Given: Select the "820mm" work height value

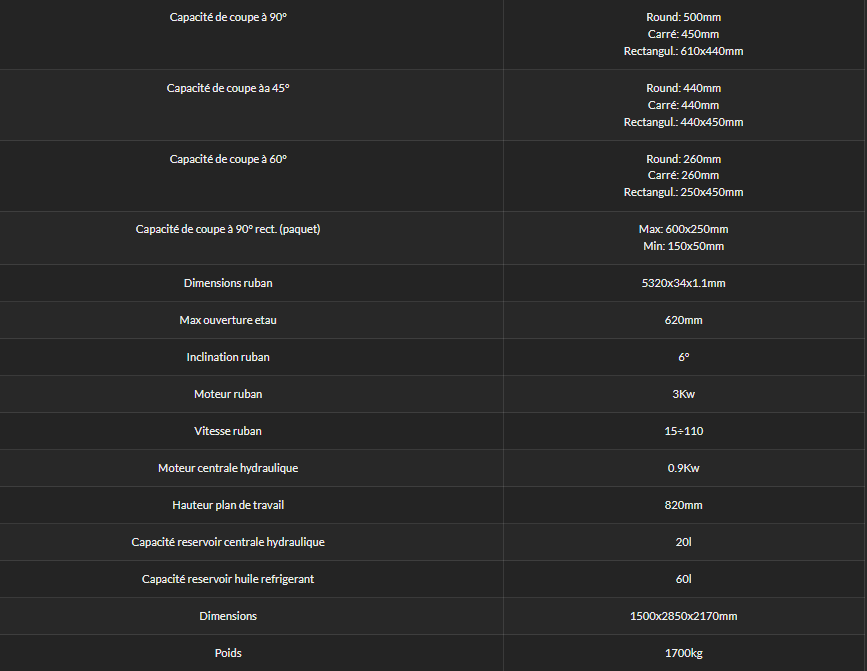Looking at the screenshot, I should tap(683, 505).
